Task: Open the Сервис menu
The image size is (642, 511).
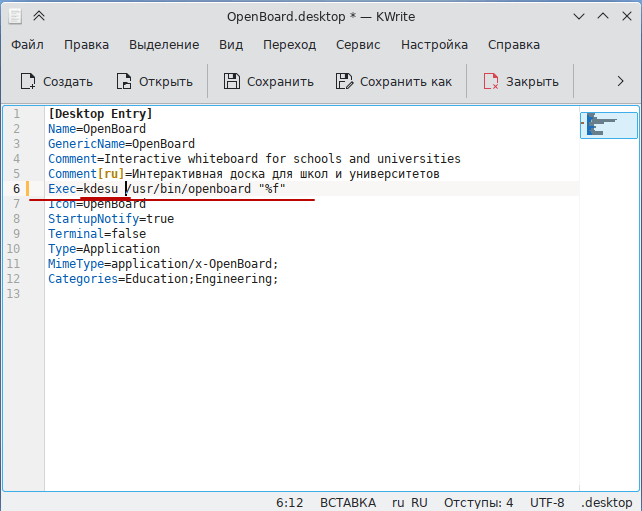Action: [358, 45]
